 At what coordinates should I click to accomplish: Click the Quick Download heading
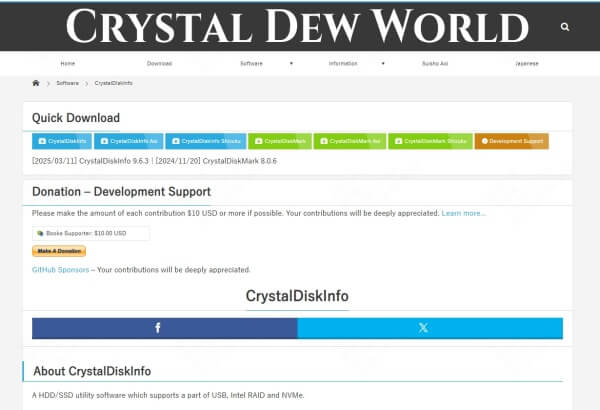click(x=76, y=118)
